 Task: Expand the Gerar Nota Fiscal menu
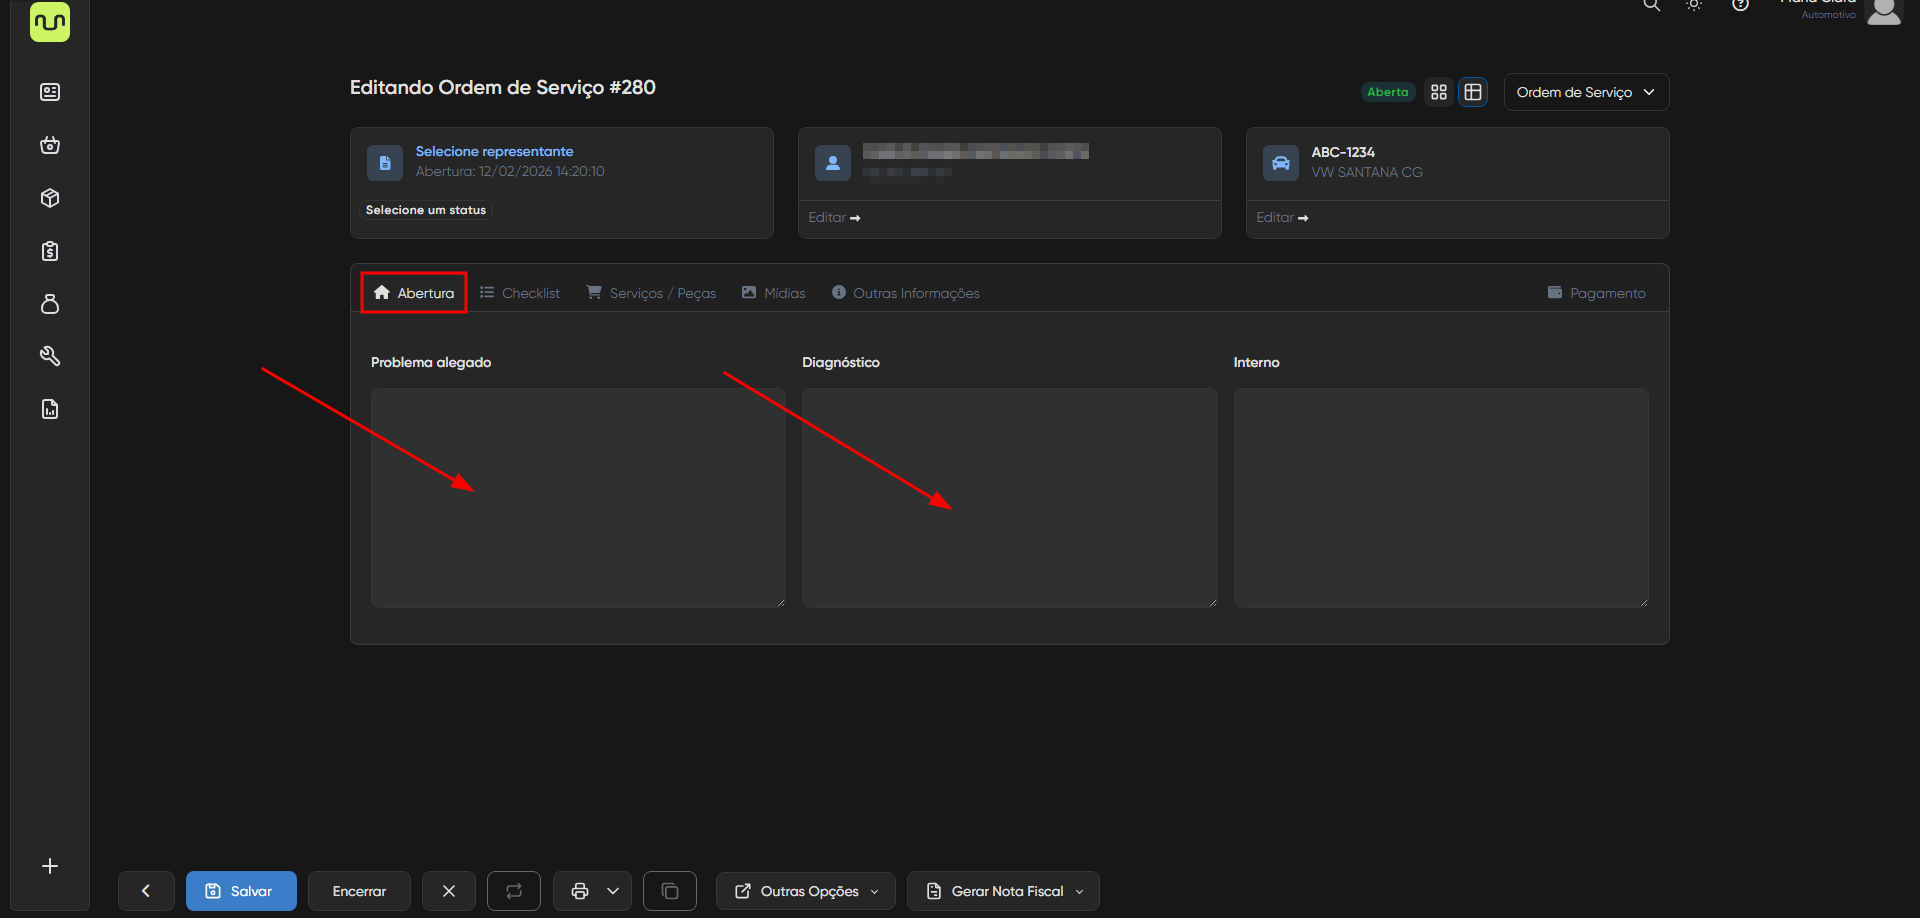tap(1003, 891)
